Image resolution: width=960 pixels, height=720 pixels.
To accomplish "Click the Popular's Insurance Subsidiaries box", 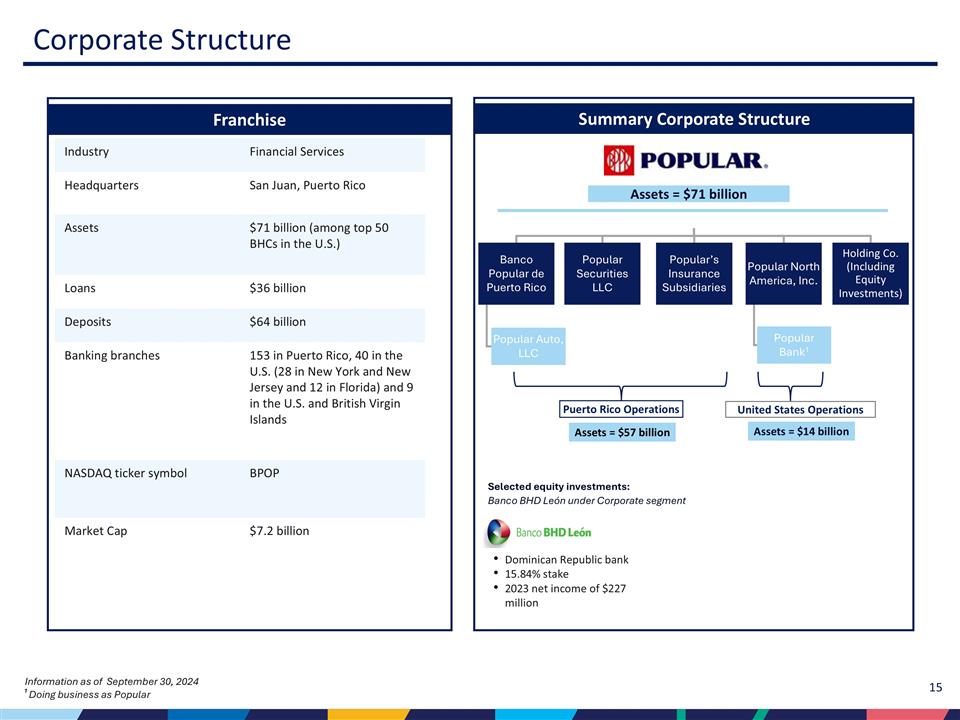I will coord(693,273).
